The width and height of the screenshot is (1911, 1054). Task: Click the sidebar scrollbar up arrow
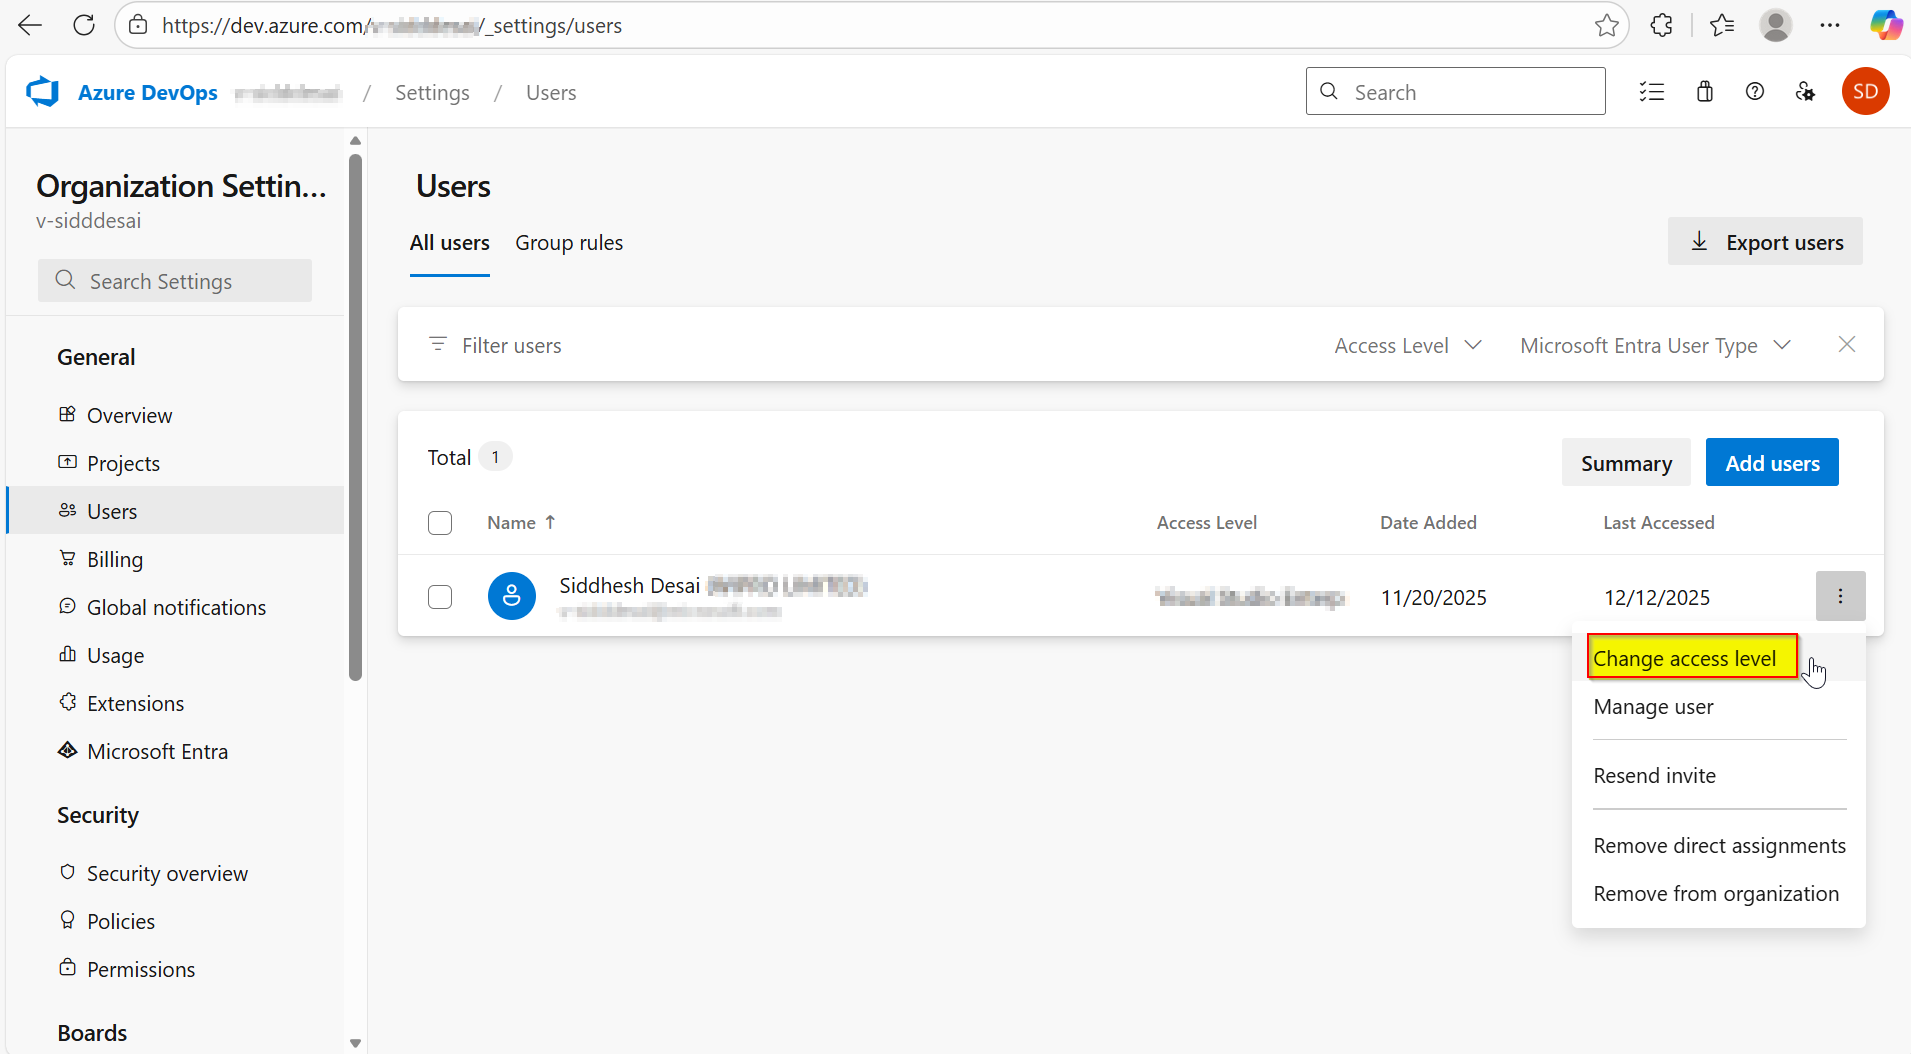point(355,140)
